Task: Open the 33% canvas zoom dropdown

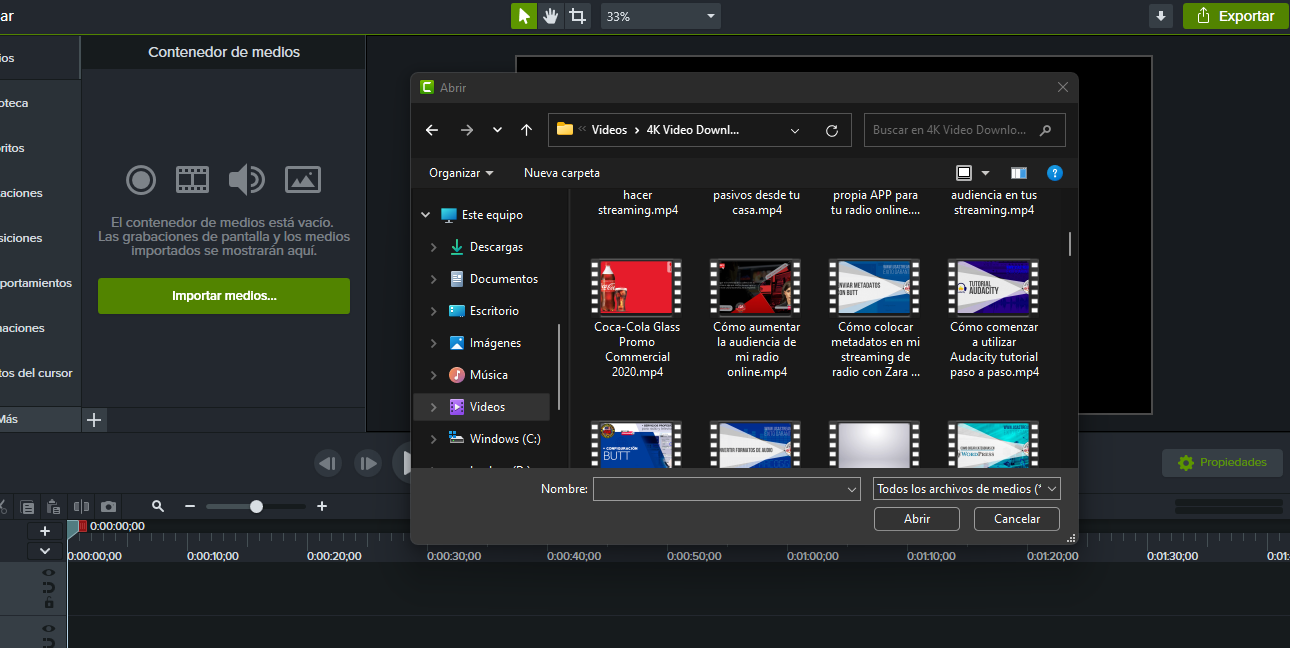Action: tap(660, 16)
